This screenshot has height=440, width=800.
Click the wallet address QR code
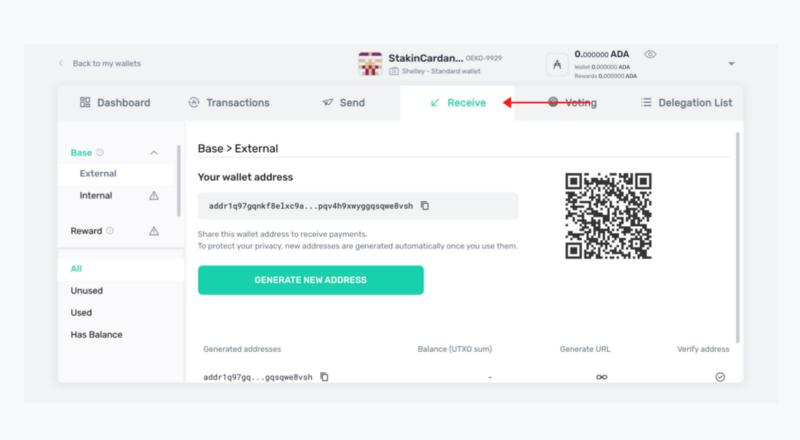point(608,216)
